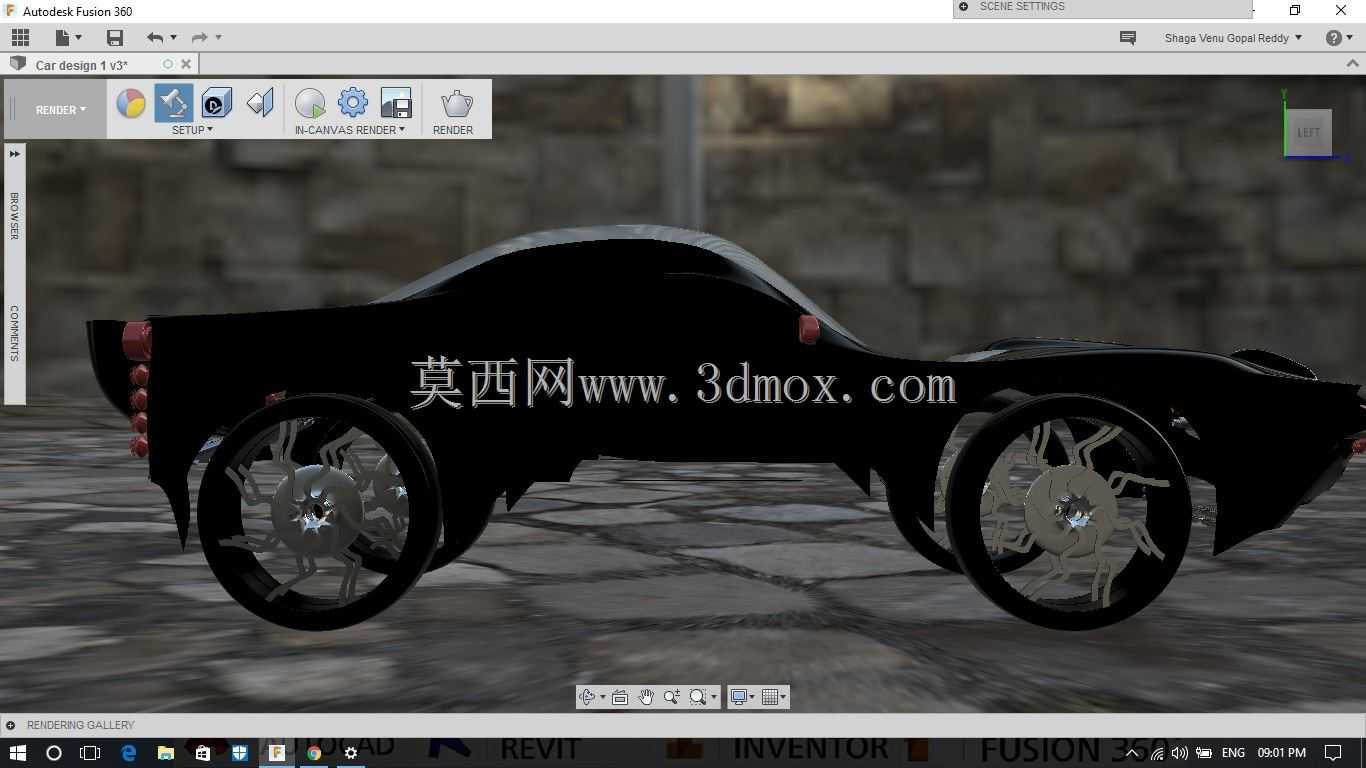Click the Render teapot icon
Image resolution: width=1366 pixels, height=768 pixels.
pyautogui.click(x=456, y=103)
